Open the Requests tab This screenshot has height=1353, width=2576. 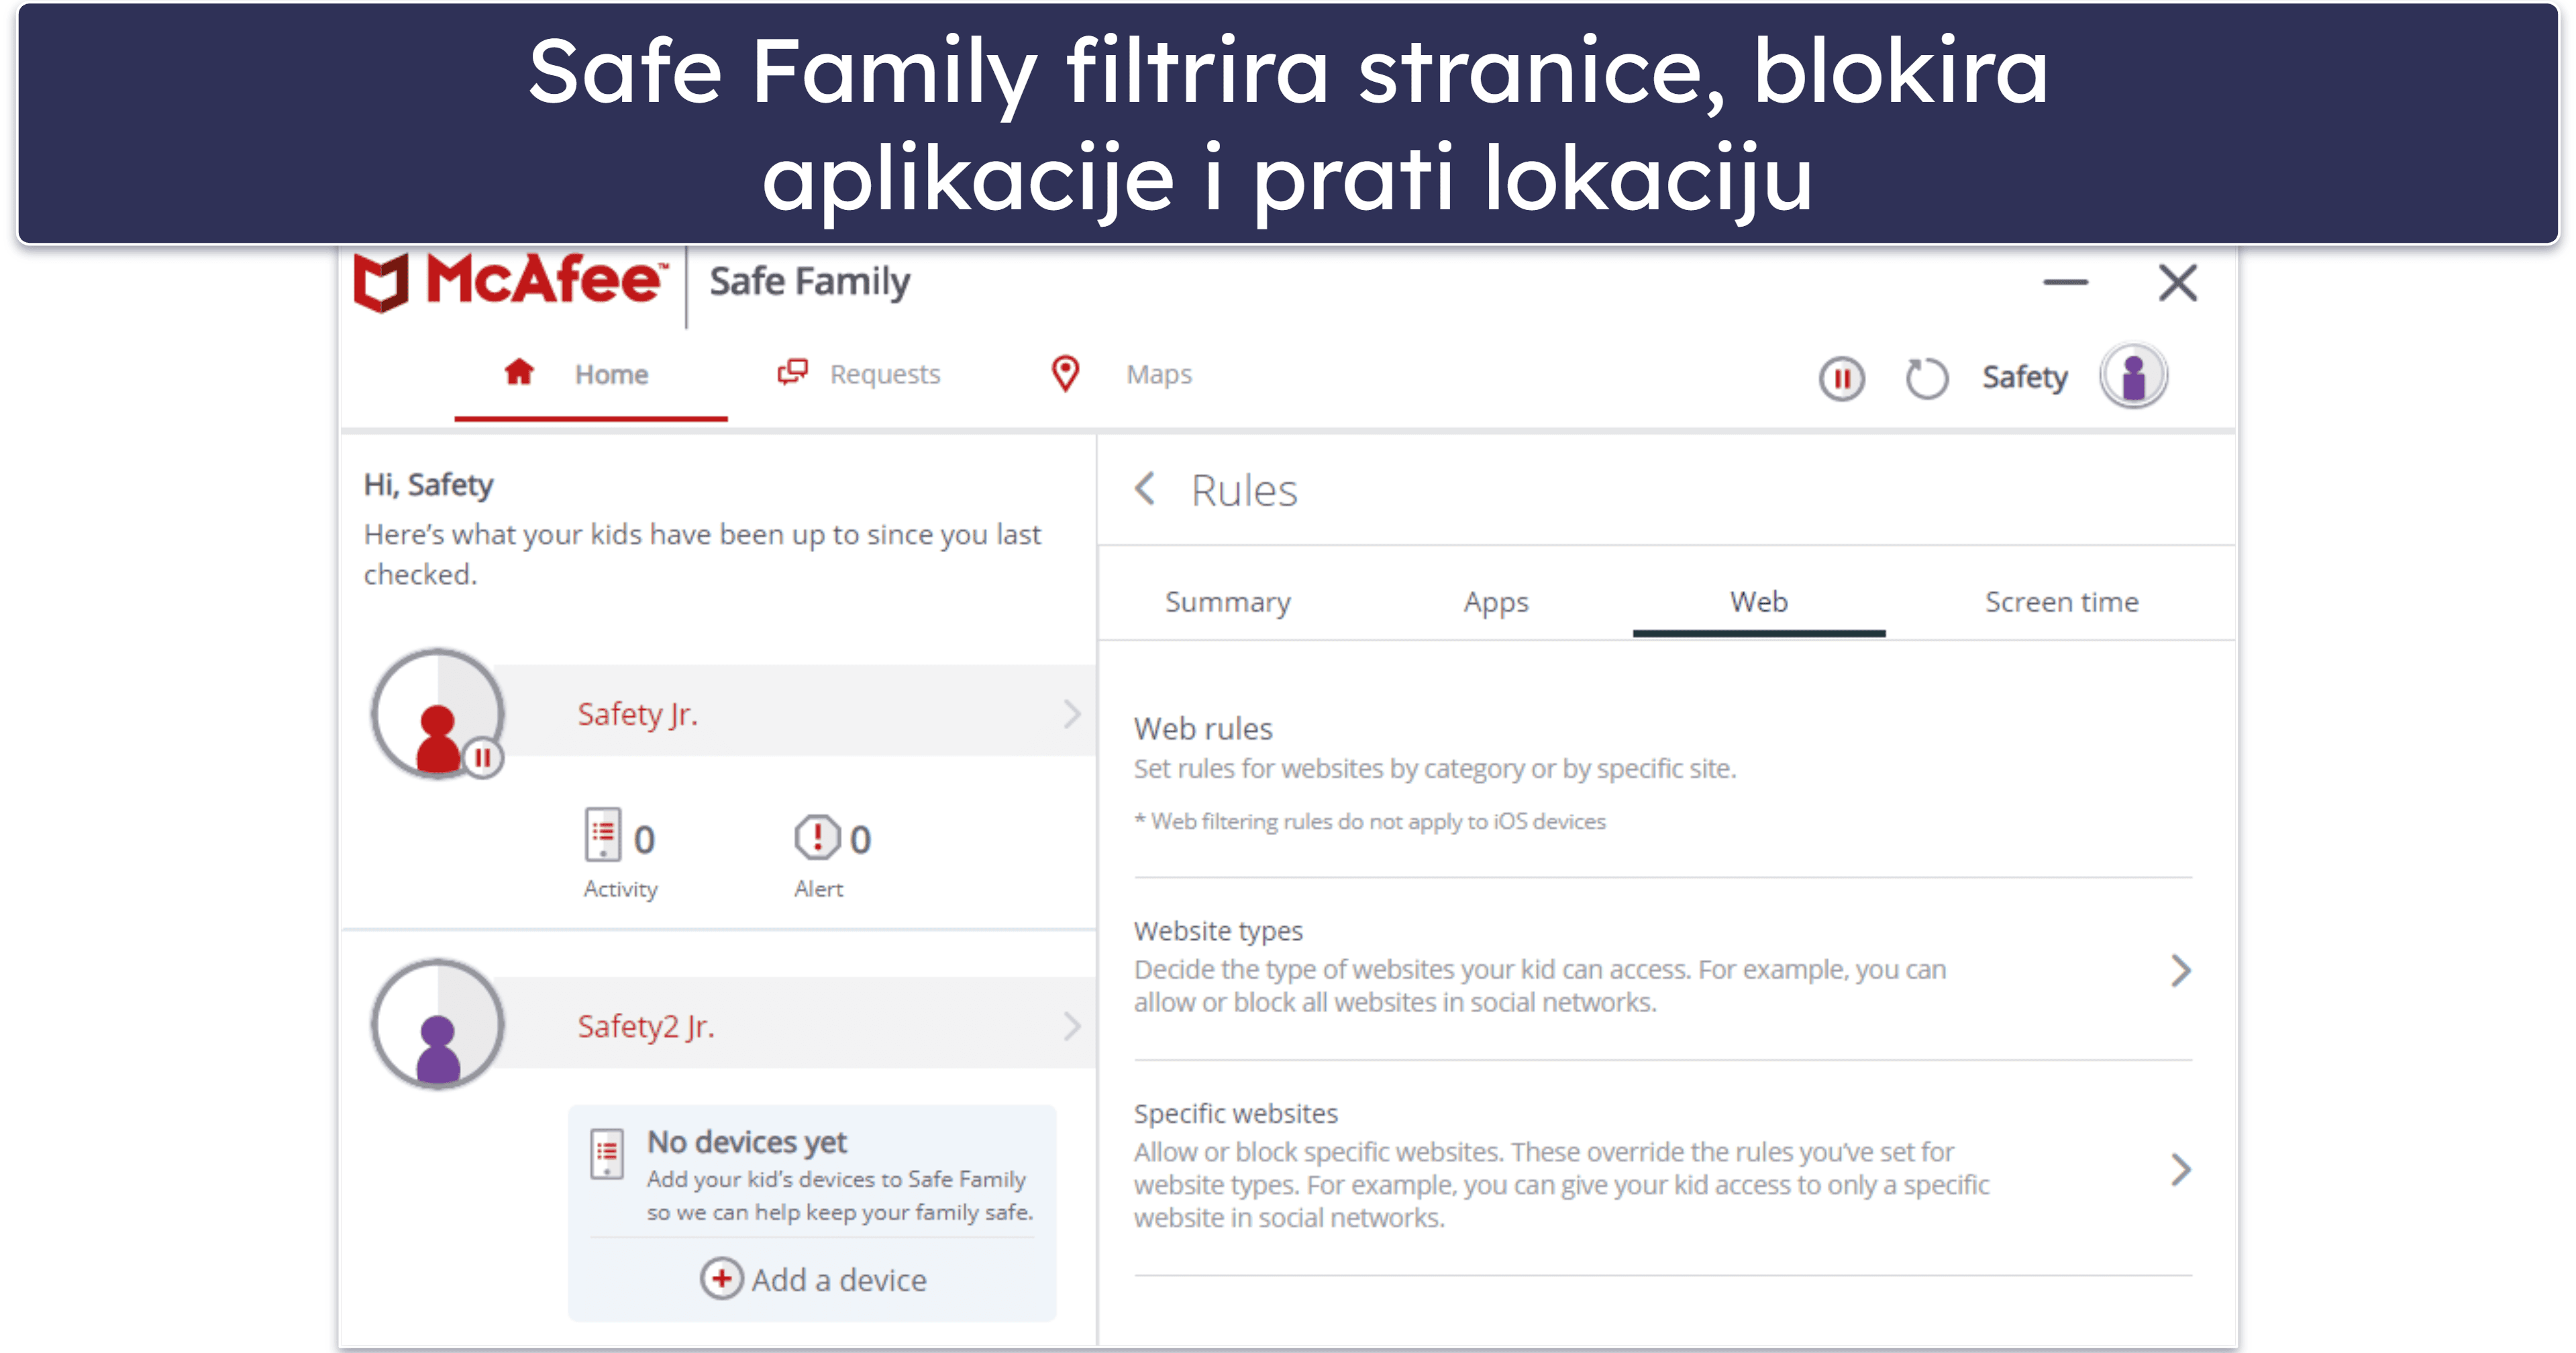click(x=859, y=375)
